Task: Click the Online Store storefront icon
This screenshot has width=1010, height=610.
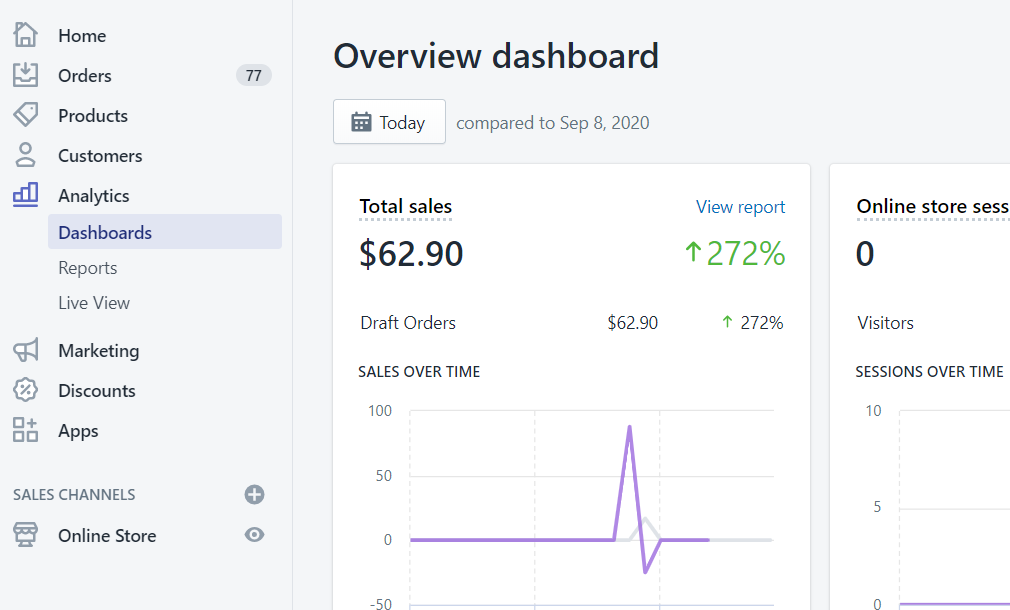Action: (x=25, y=535)
